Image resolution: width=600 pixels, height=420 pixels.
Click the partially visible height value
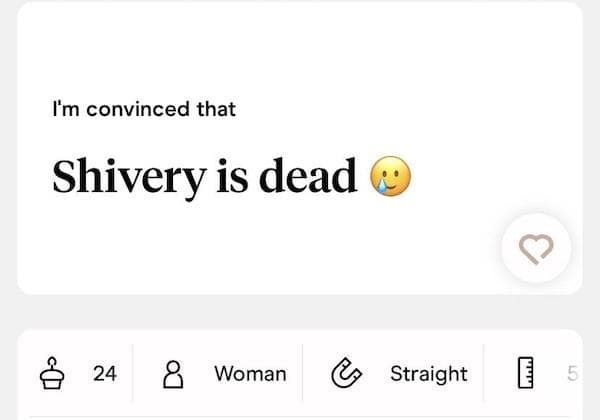tap(572, 374)
